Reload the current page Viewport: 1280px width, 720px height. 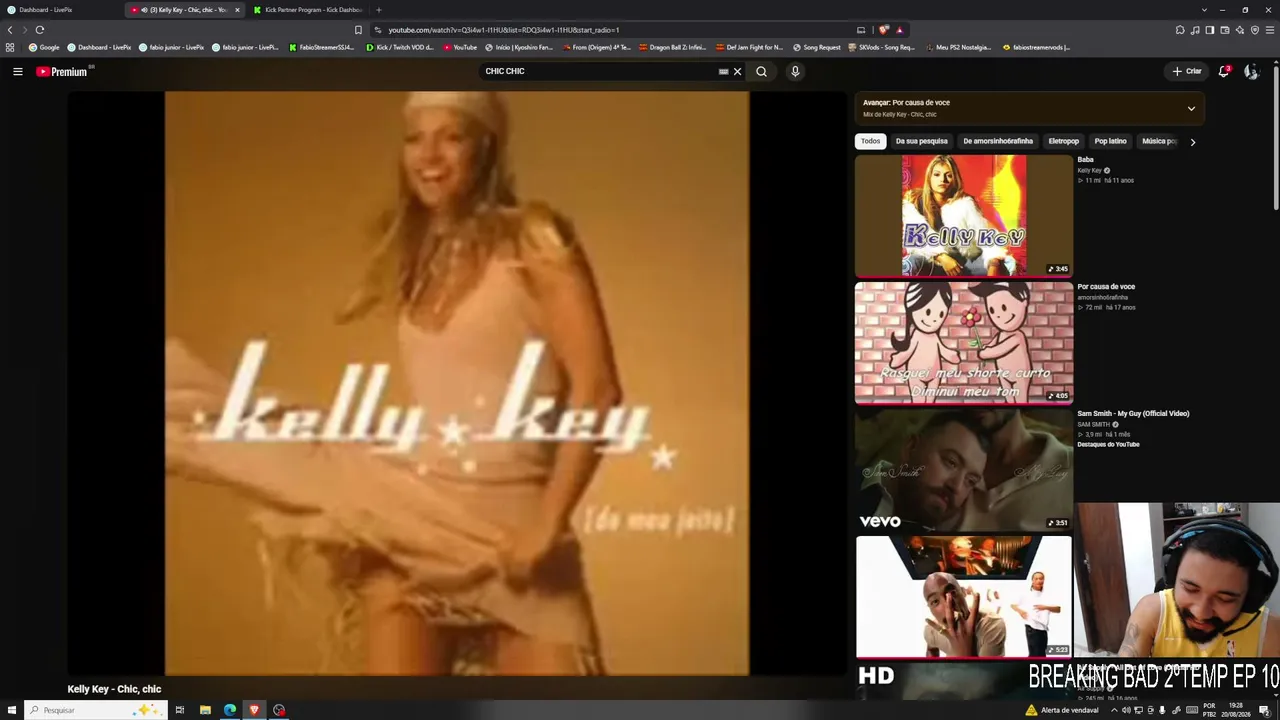[40, 30]
